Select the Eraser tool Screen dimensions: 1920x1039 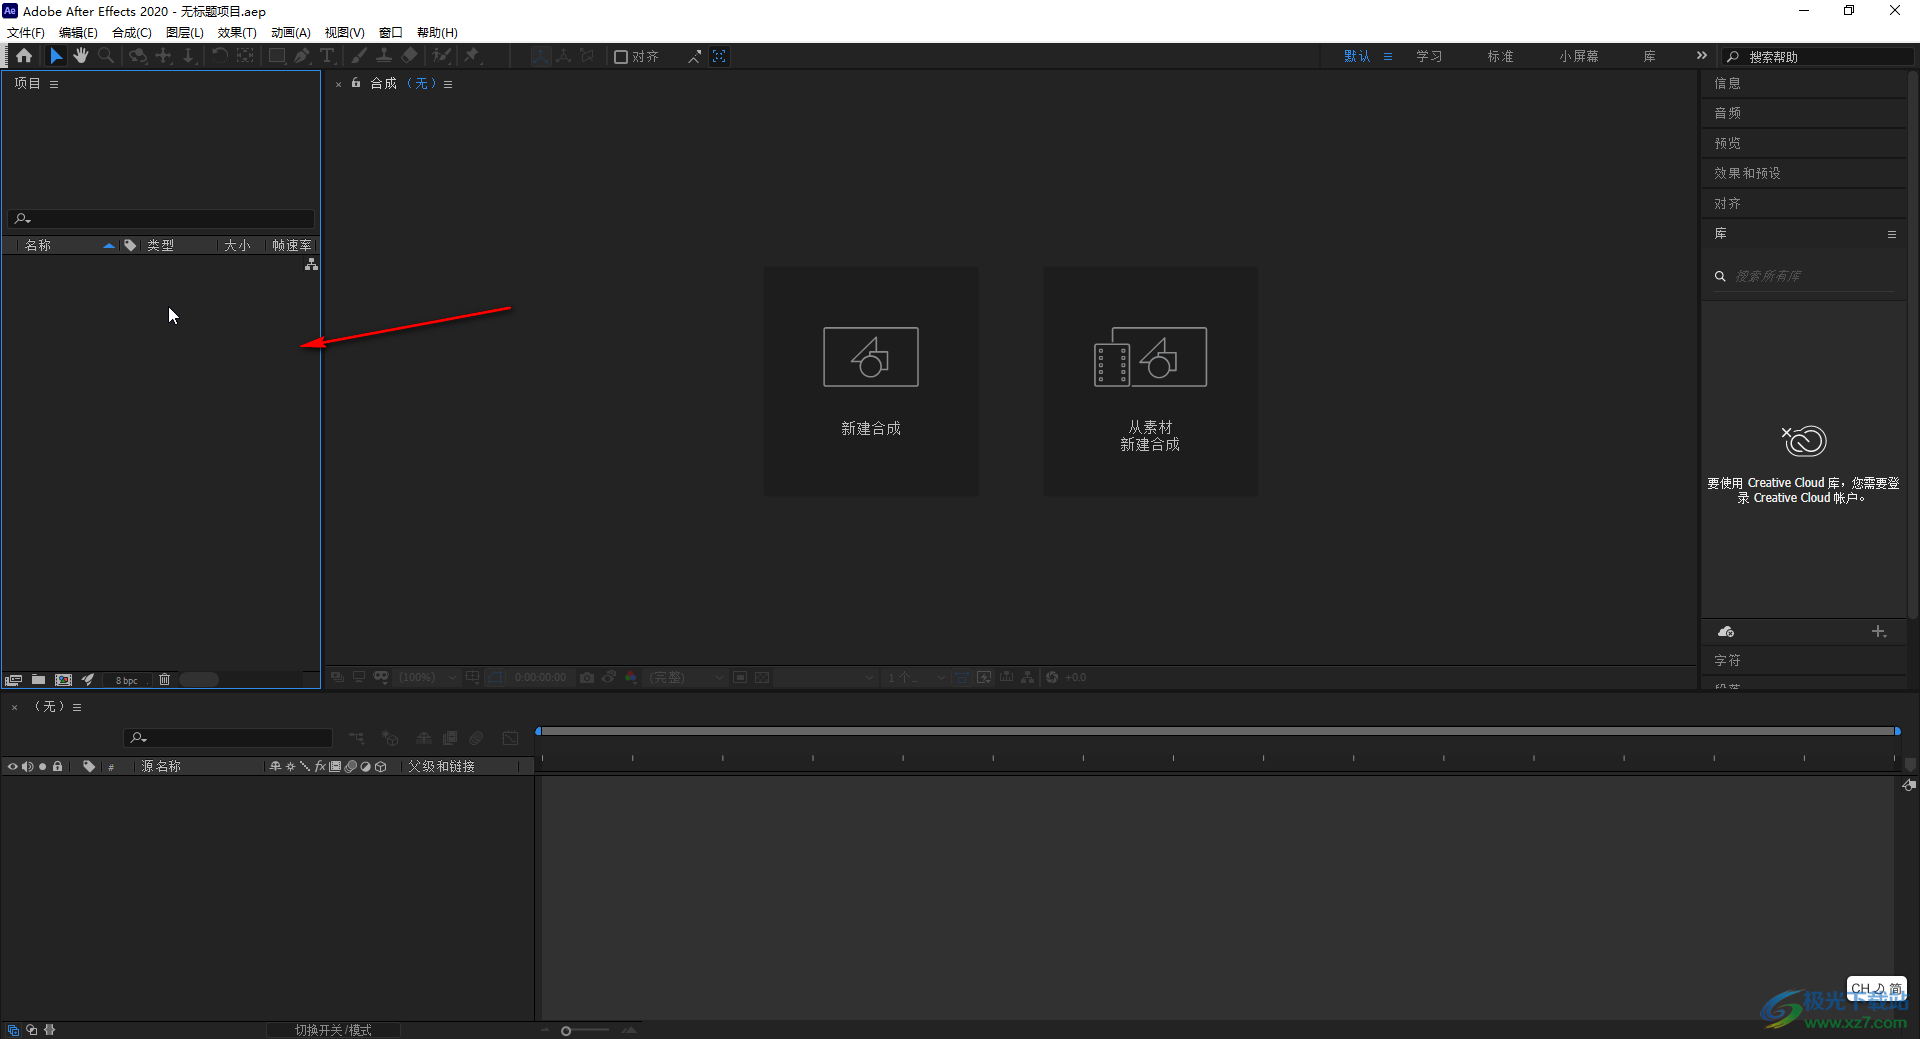click(x=410, y=56)
